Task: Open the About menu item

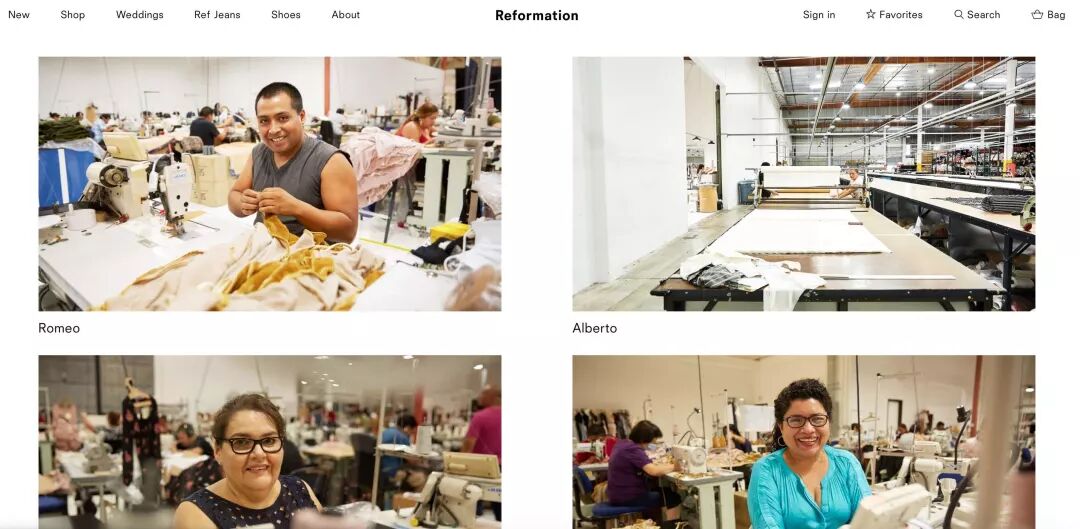Action: (x=346, y=14)
